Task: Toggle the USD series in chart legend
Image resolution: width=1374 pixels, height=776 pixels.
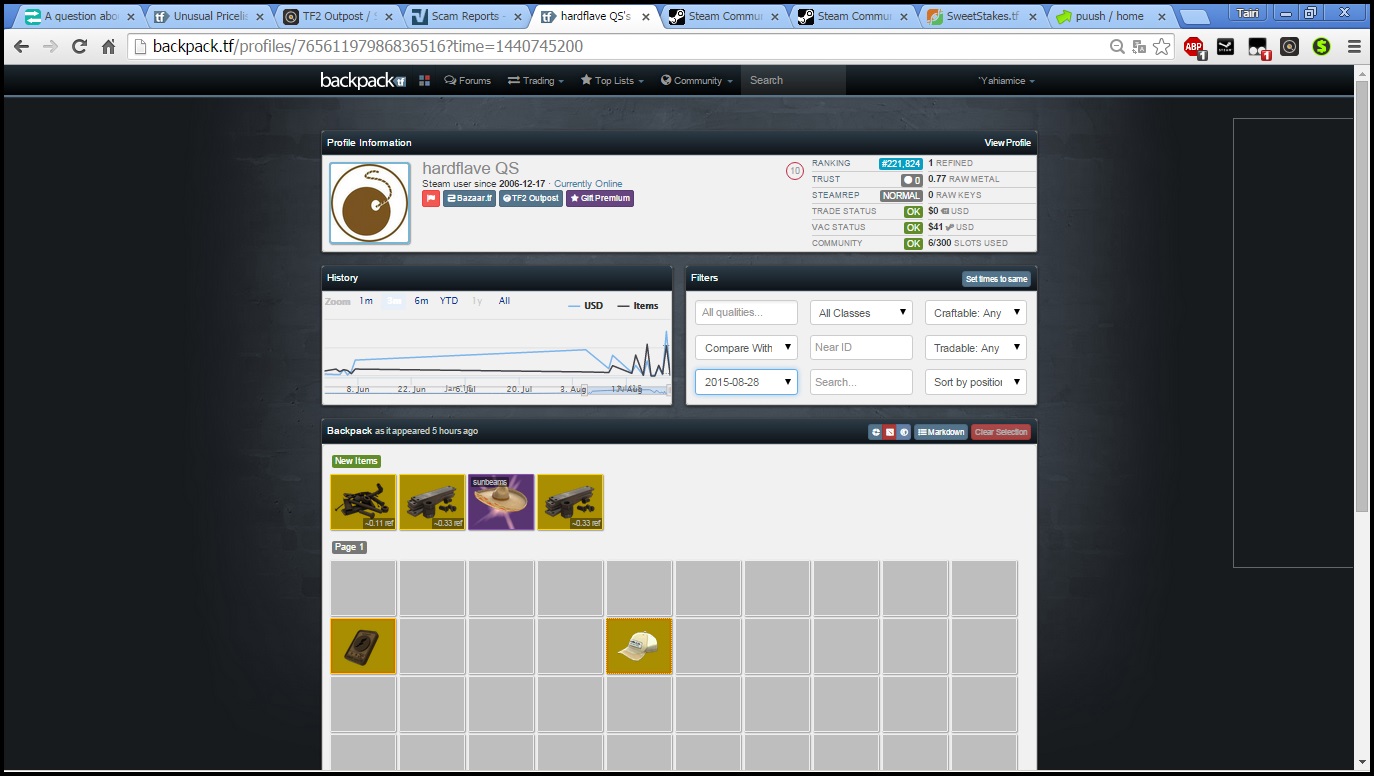Action: click(586, 306)
